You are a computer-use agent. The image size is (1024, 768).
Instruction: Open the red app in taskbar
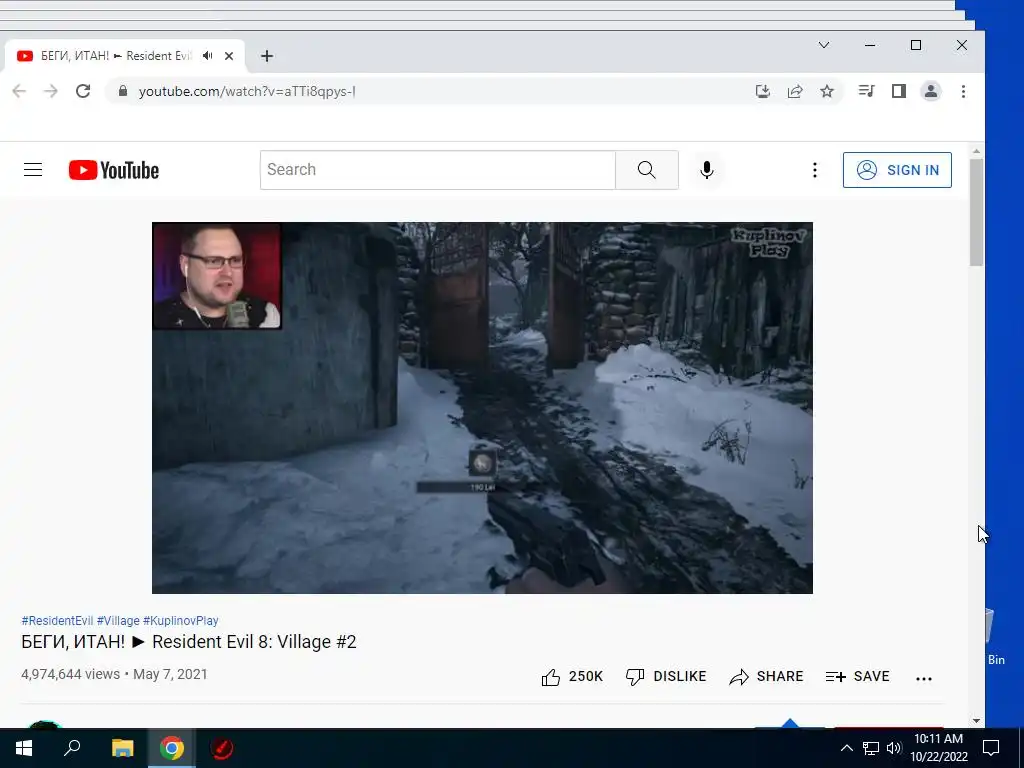coord(221,748)
